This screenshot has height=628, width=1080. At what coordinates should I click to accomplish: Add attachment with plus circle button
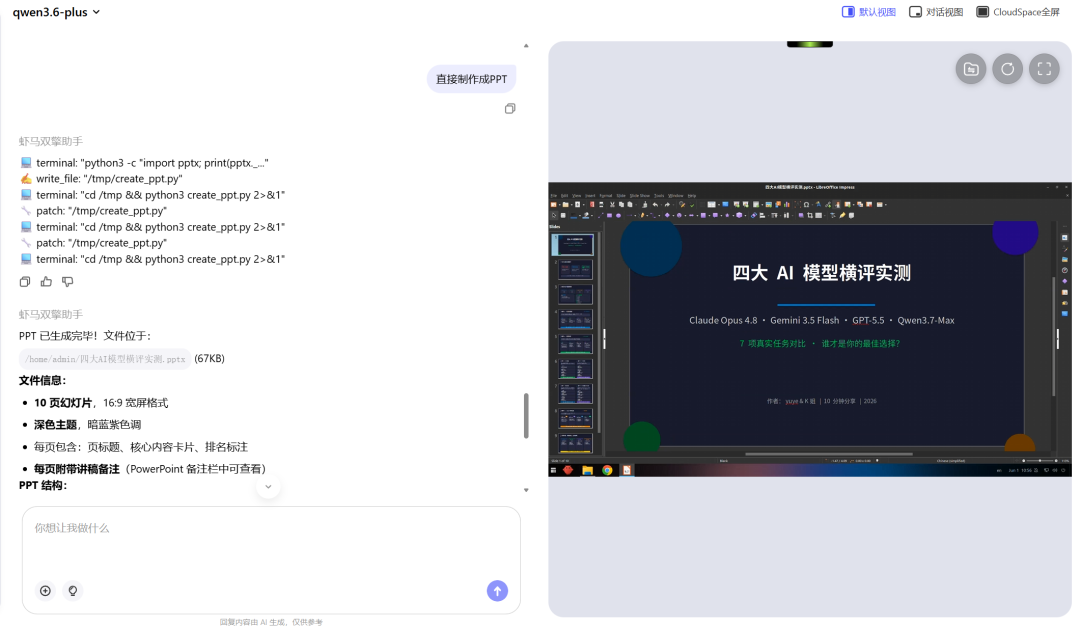tap(45, 591)
